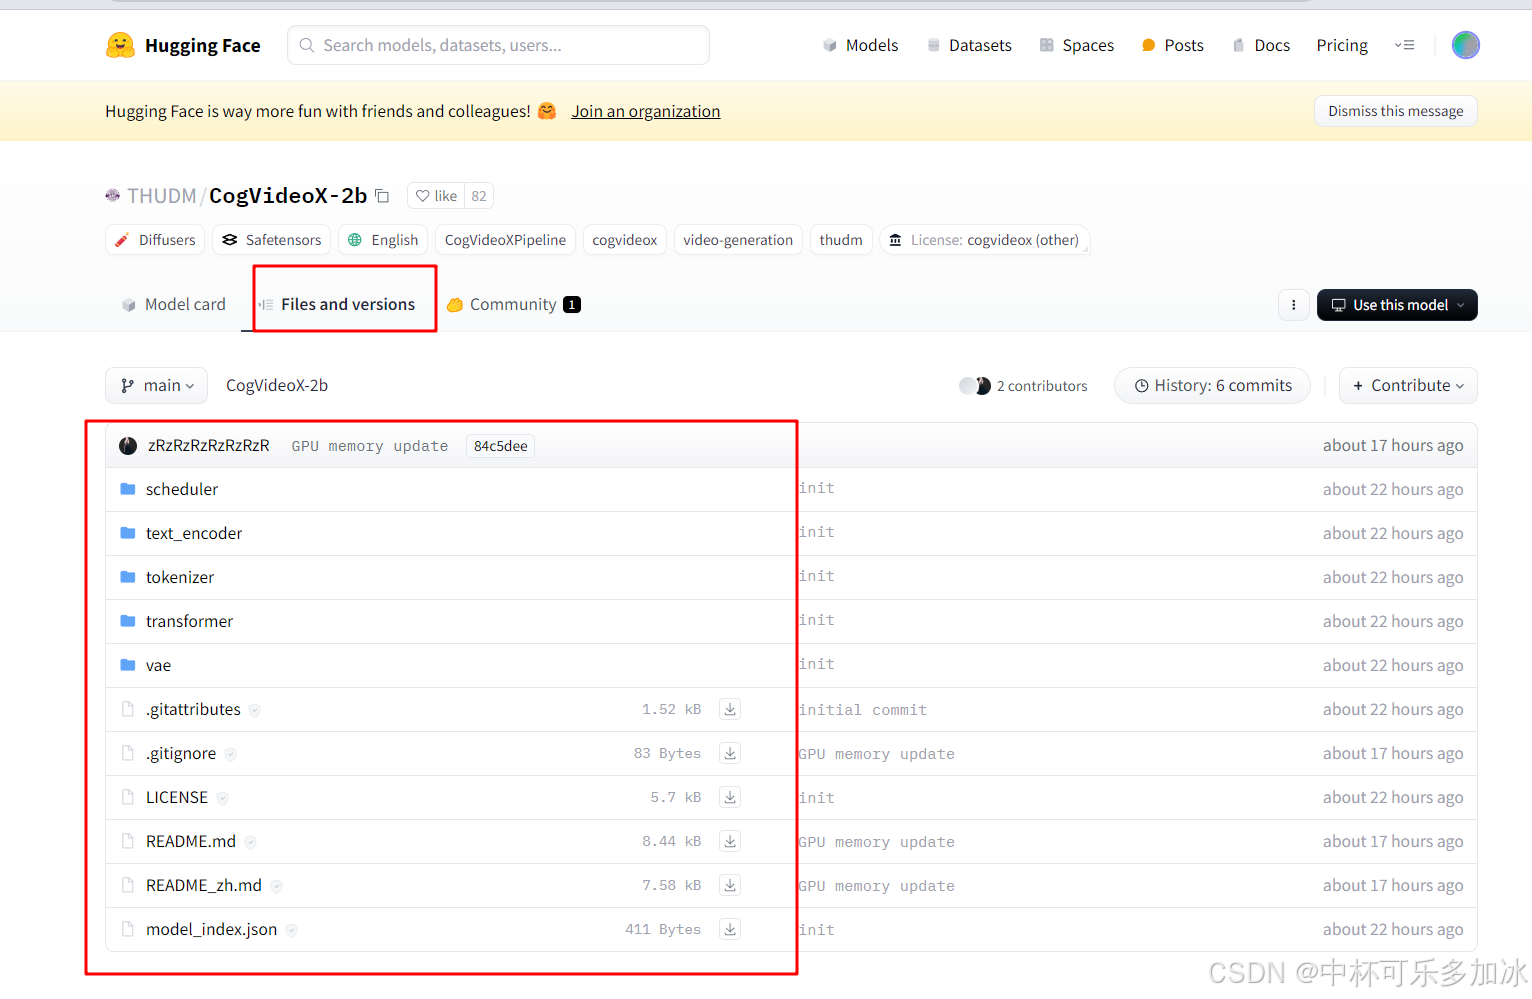This screenshot has width=1532, height=999.
Task: Open the main branch selector
Action: tap(156, 385)
